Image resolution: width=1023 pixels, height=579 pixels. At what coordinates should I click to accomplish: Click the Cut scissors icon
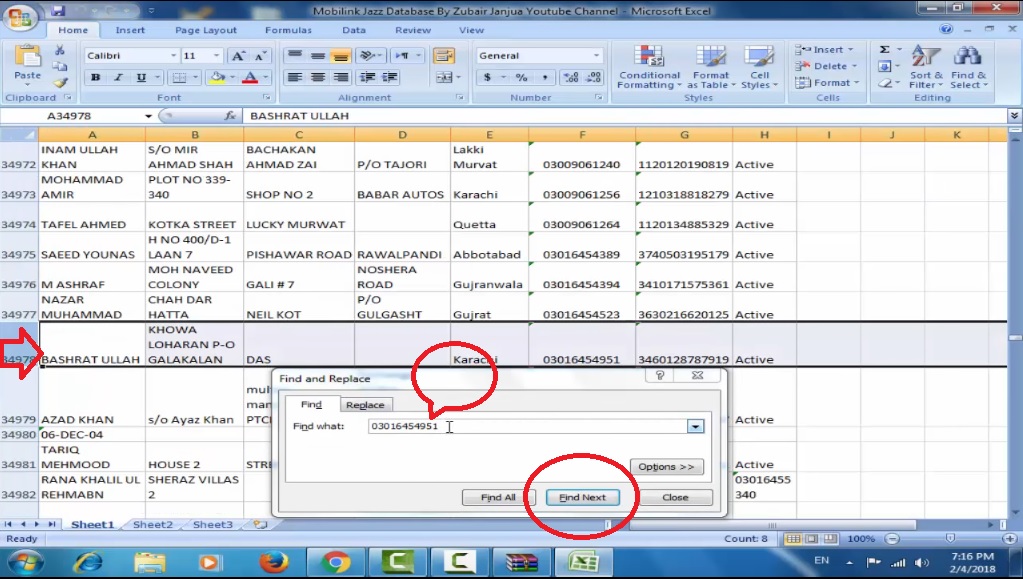point(59,50)
